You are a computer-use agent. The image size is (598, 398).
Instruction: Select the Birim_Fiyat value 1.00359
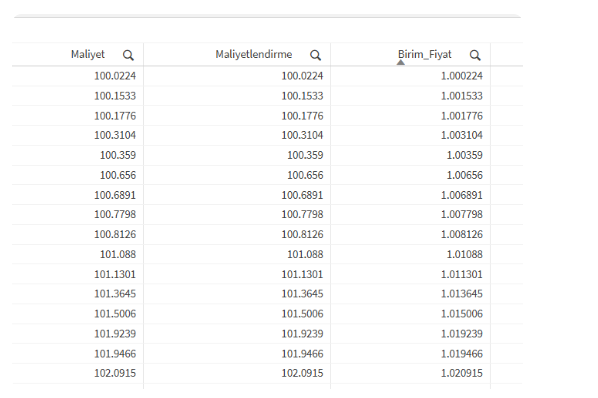point(465,155)
